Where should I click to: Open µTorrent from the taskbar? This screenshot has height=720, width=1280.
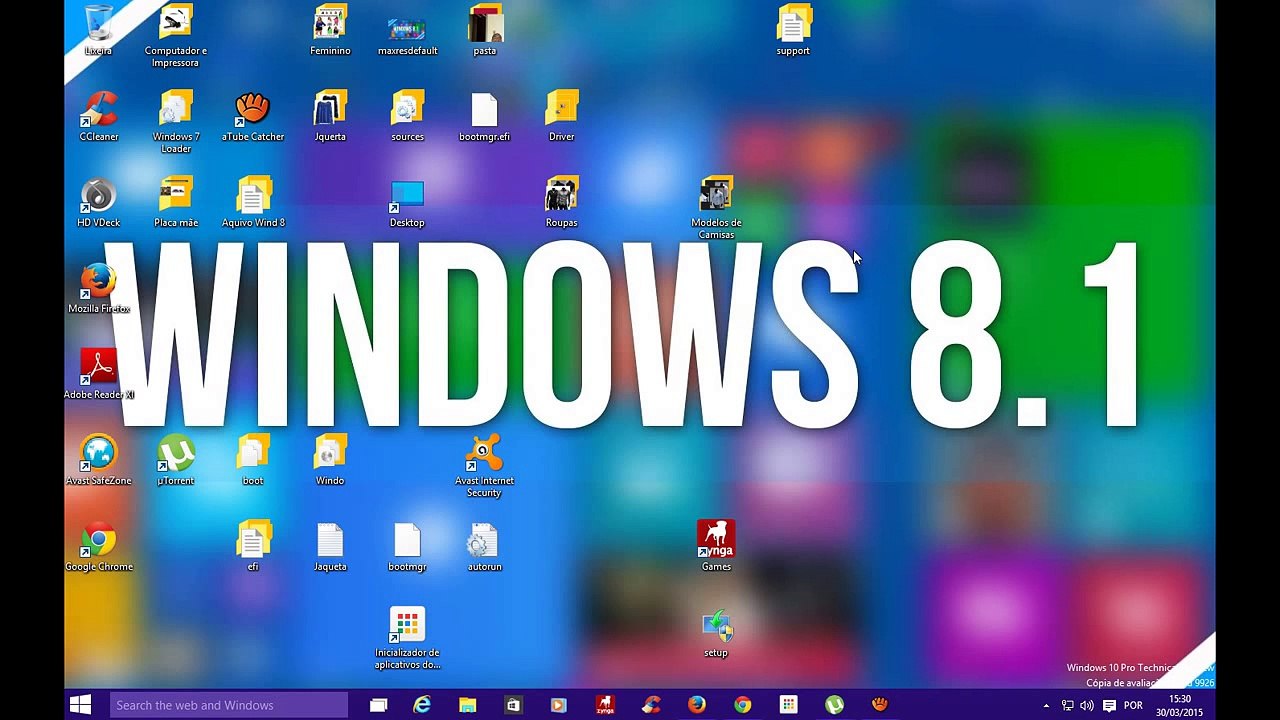click(834, 705)
